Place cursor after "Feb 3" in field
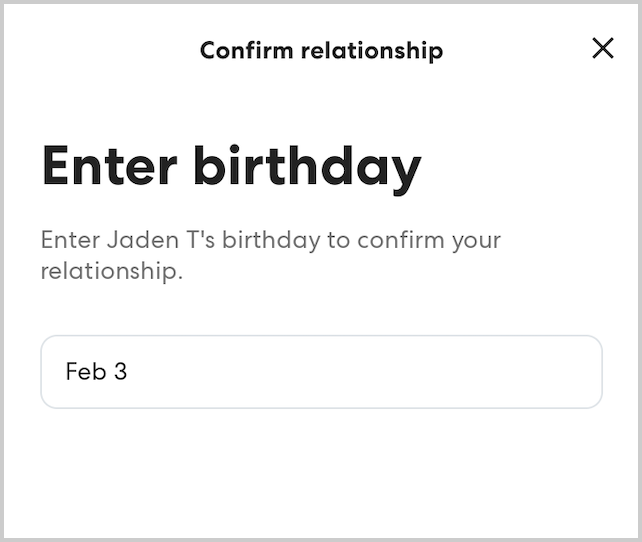 (x=129, y=372)
